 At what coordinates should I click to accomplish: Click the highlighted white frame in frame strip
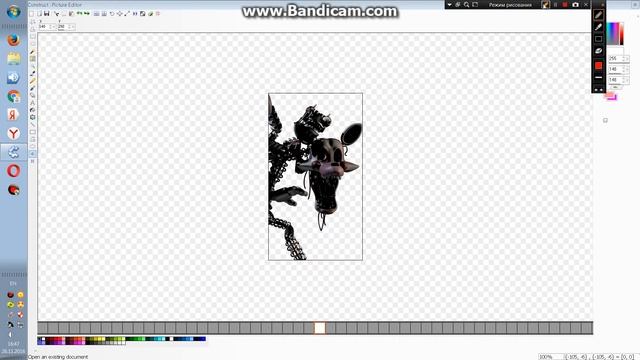[320, 328]
